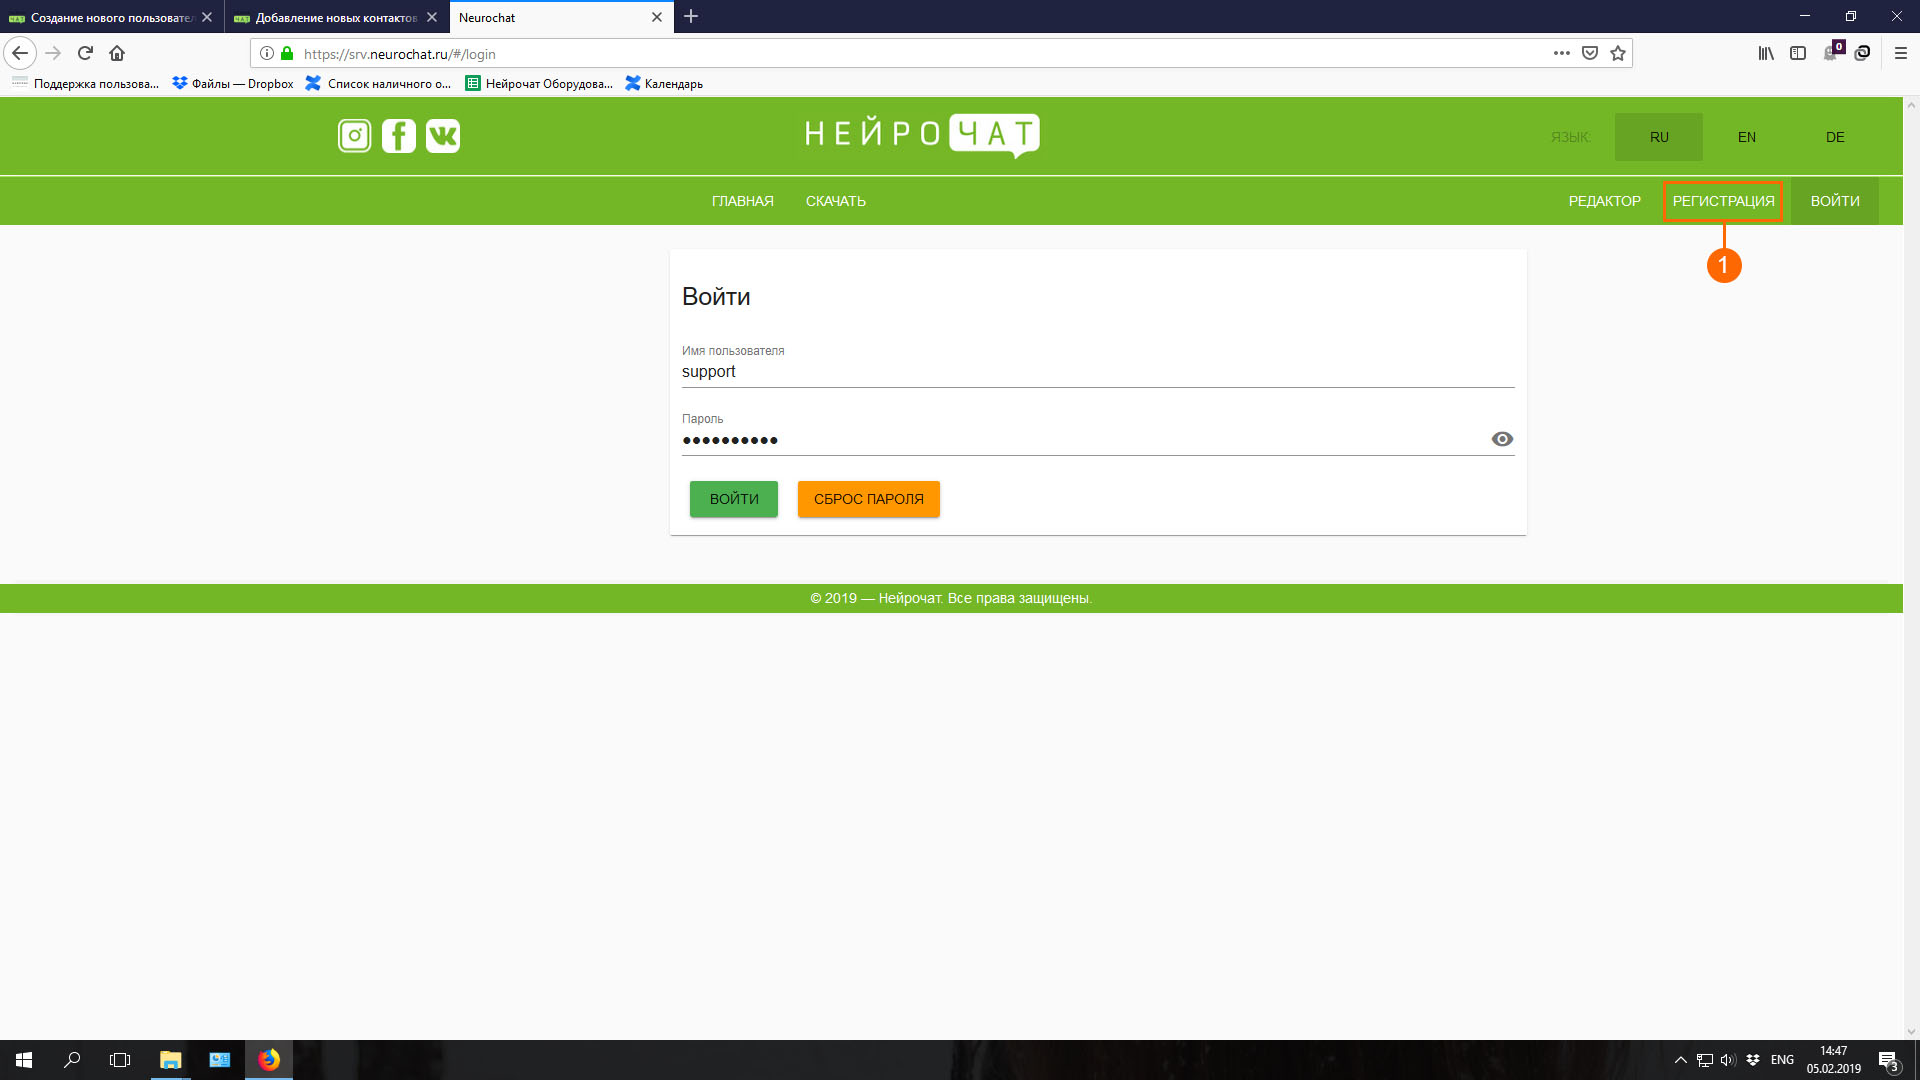
Task: Open the Windows Start menu
Action: click(x=24, y=1060)
